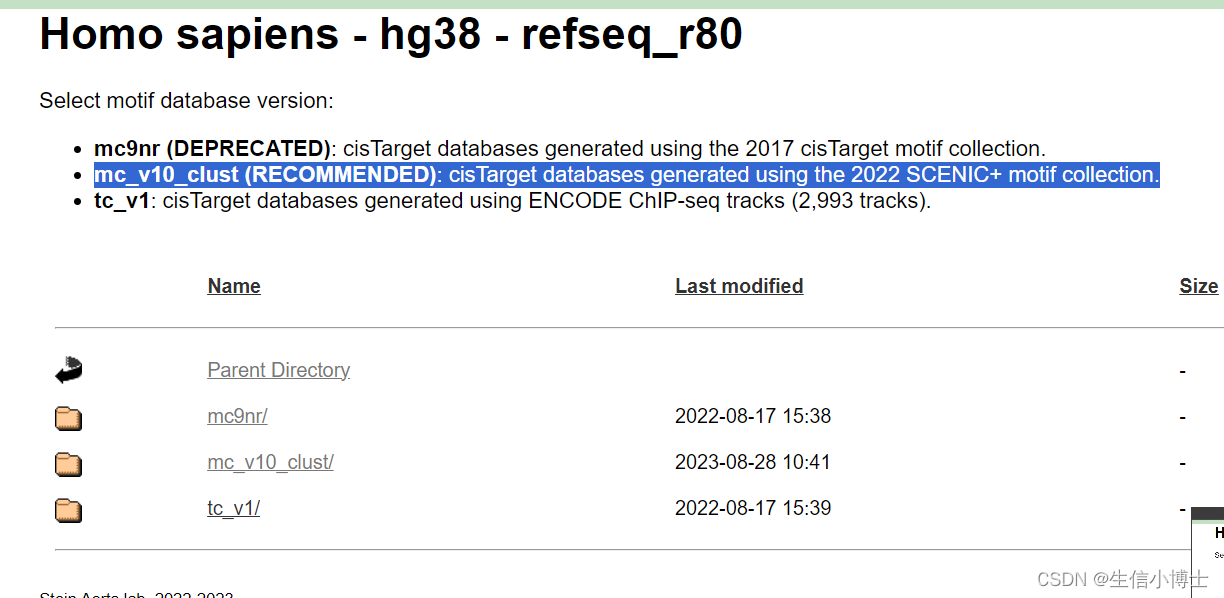Click the highlighted mc_v10_clust RECOMMENDED text

626,174
